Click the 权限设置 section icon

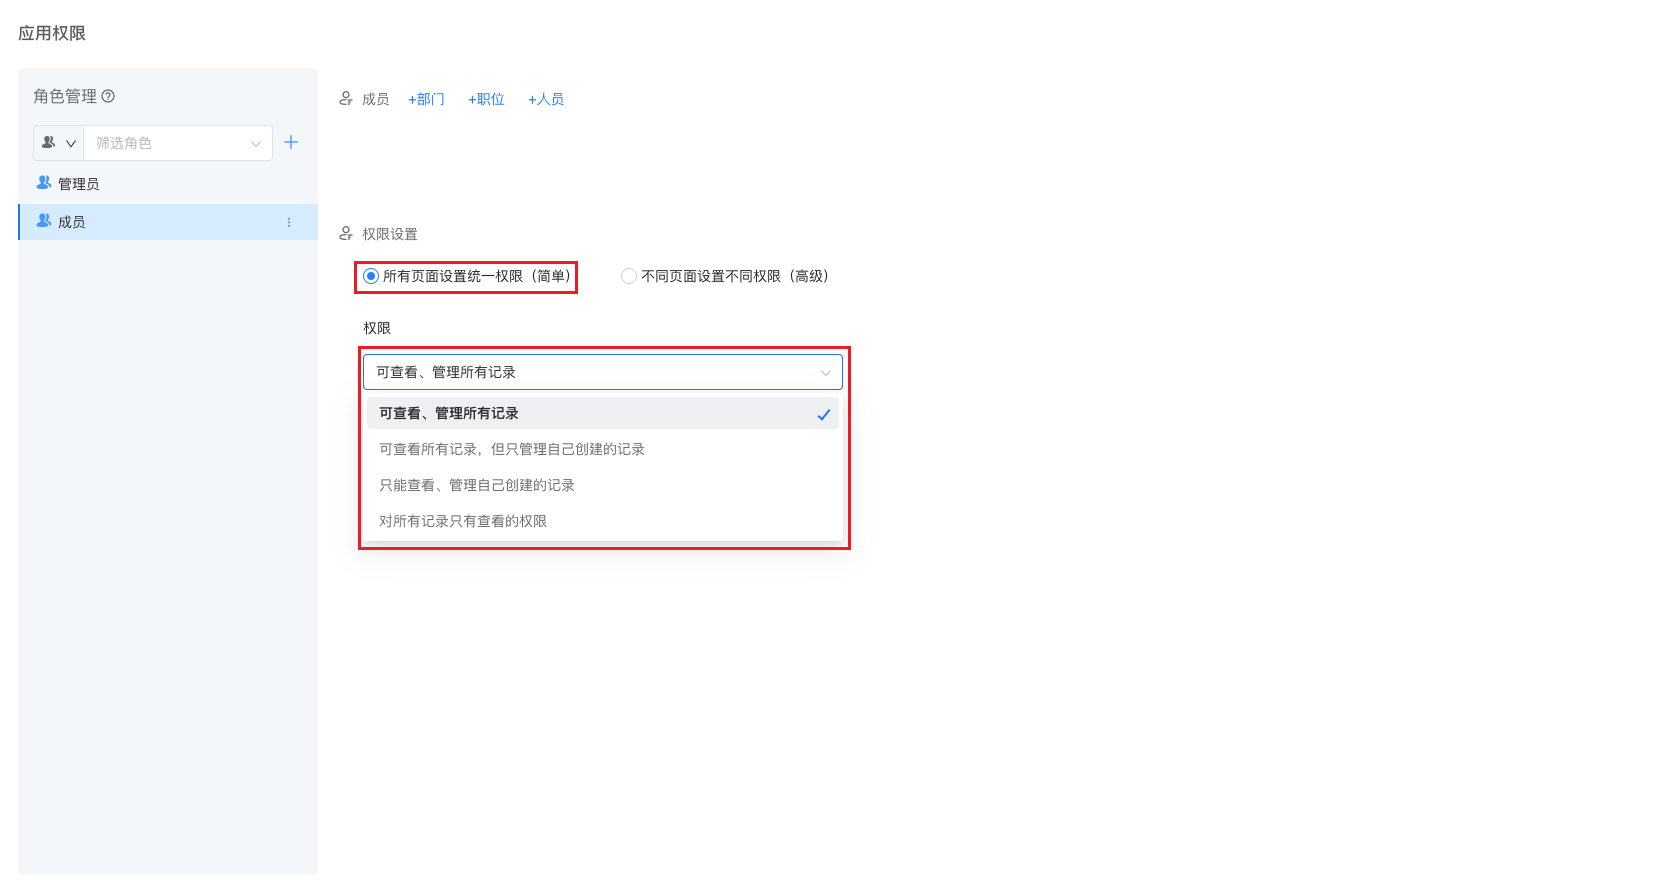tap(346, 234)
